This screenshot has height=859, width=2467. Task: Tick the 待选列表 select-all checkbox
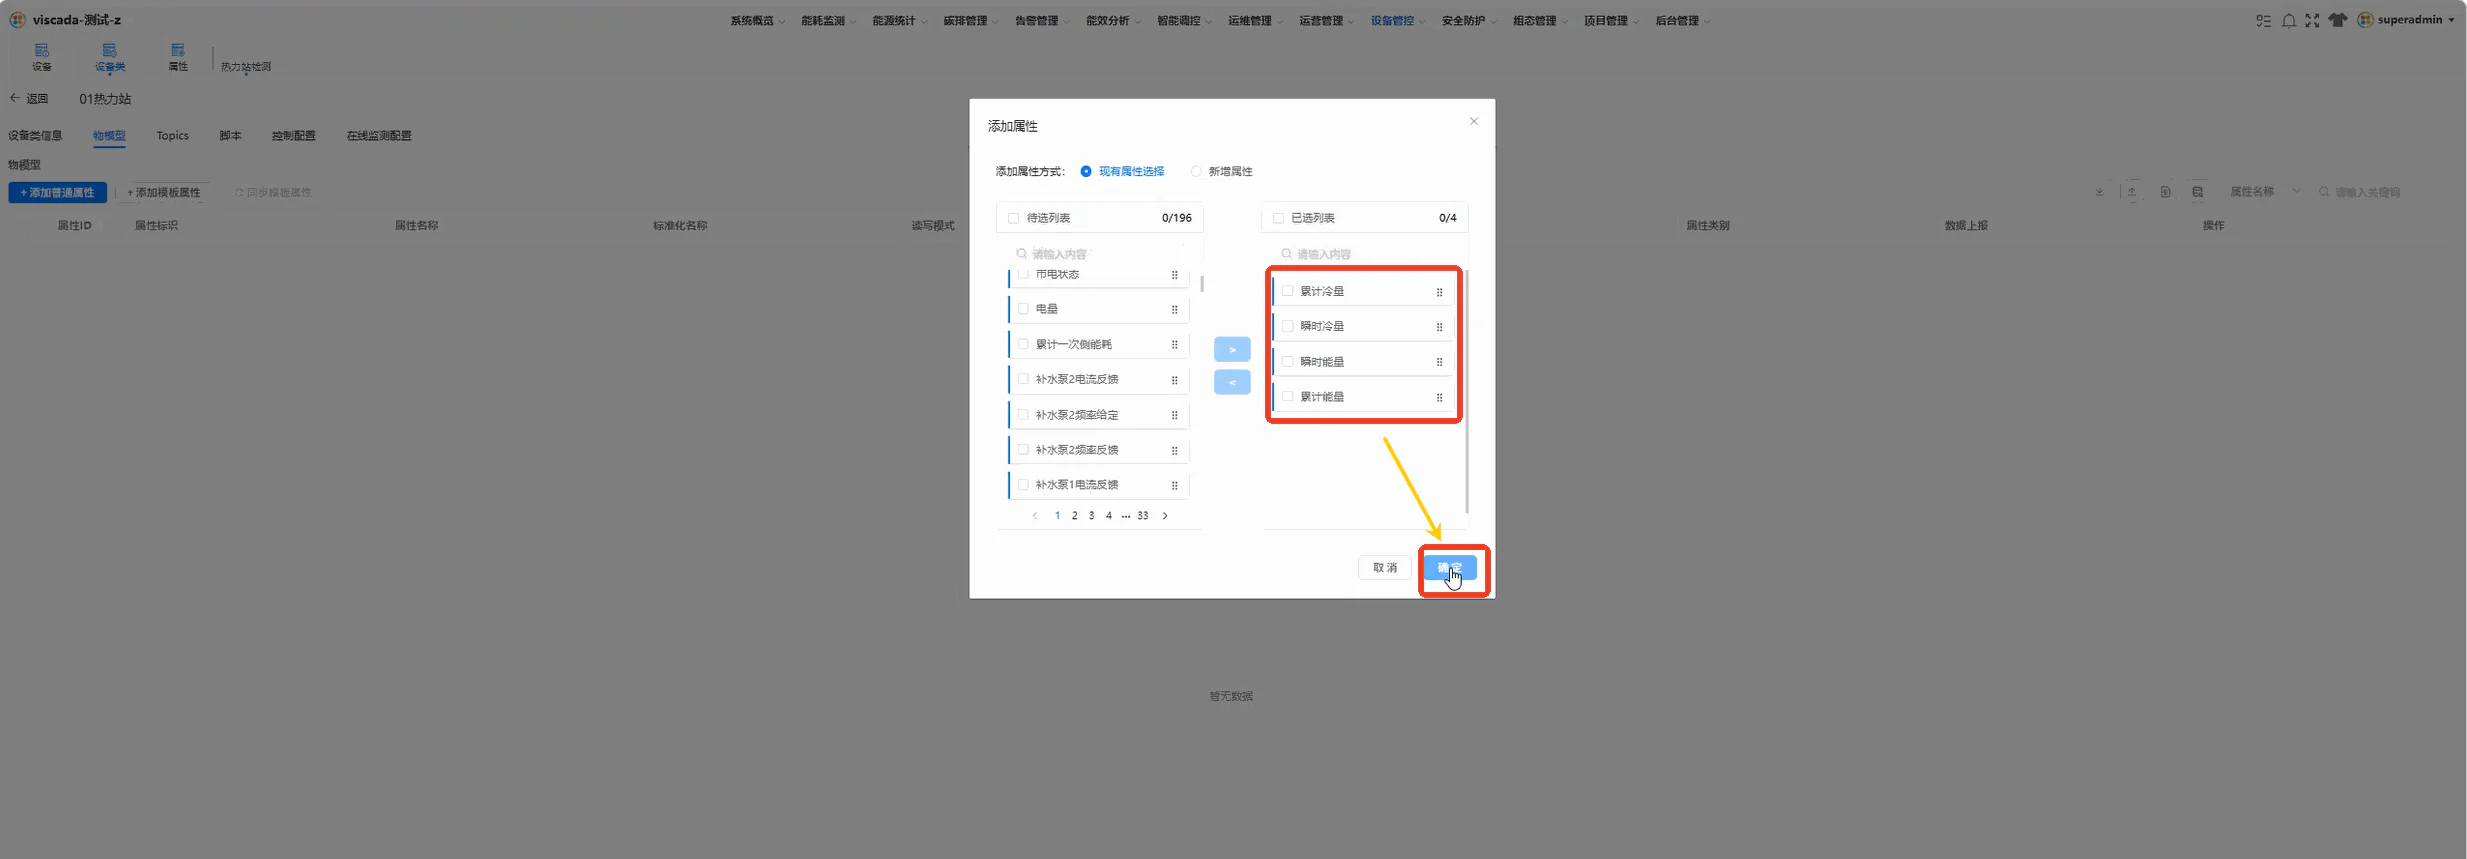coord(1013,218)
